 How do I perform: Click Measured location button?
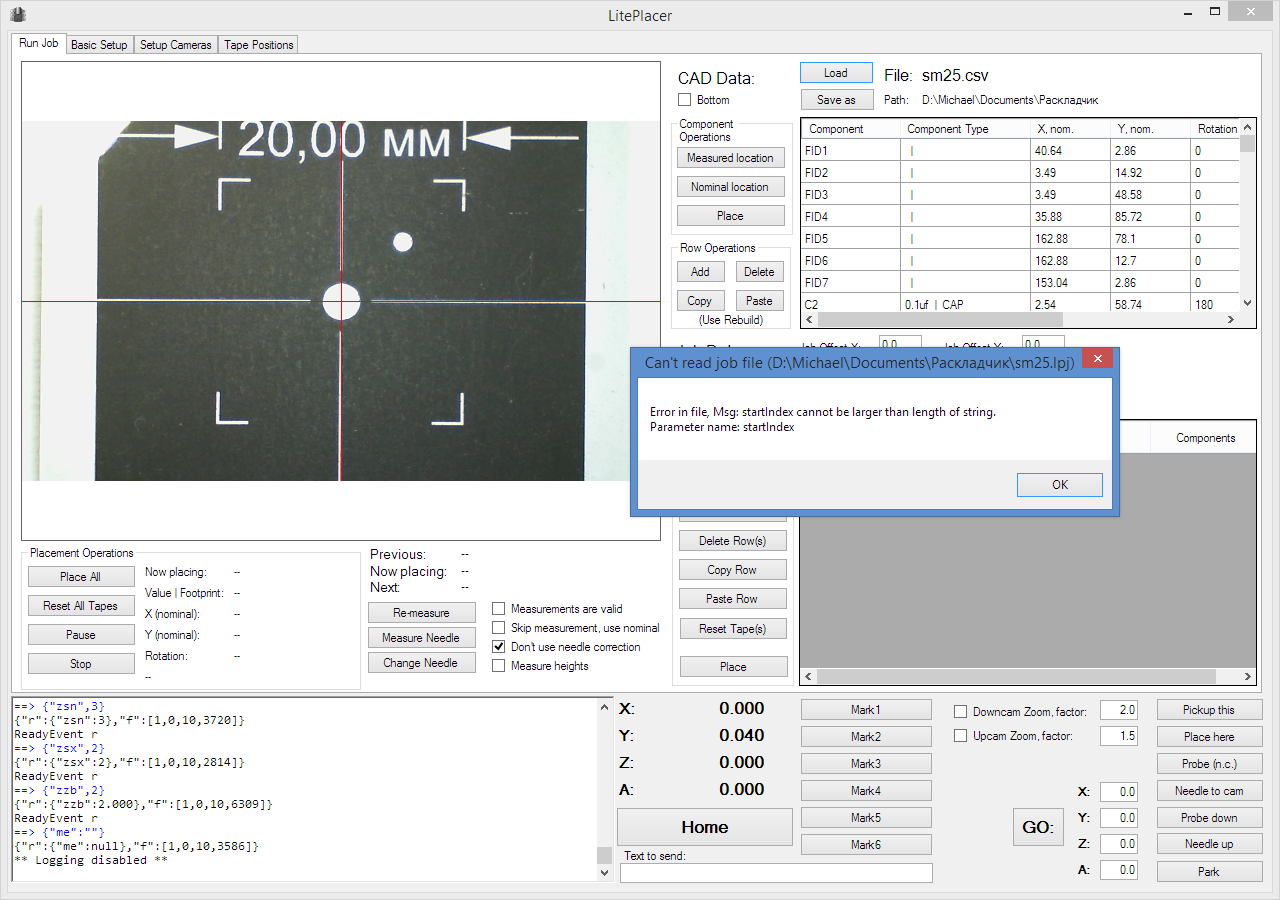pos(730,158)
